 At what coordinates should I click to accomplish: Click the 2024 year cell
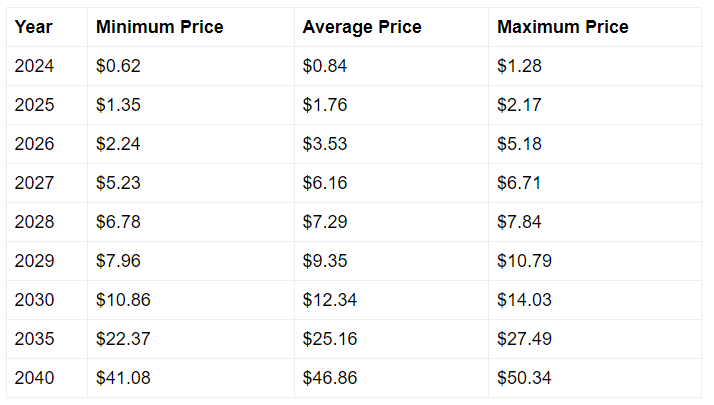[x=33, y=66]
